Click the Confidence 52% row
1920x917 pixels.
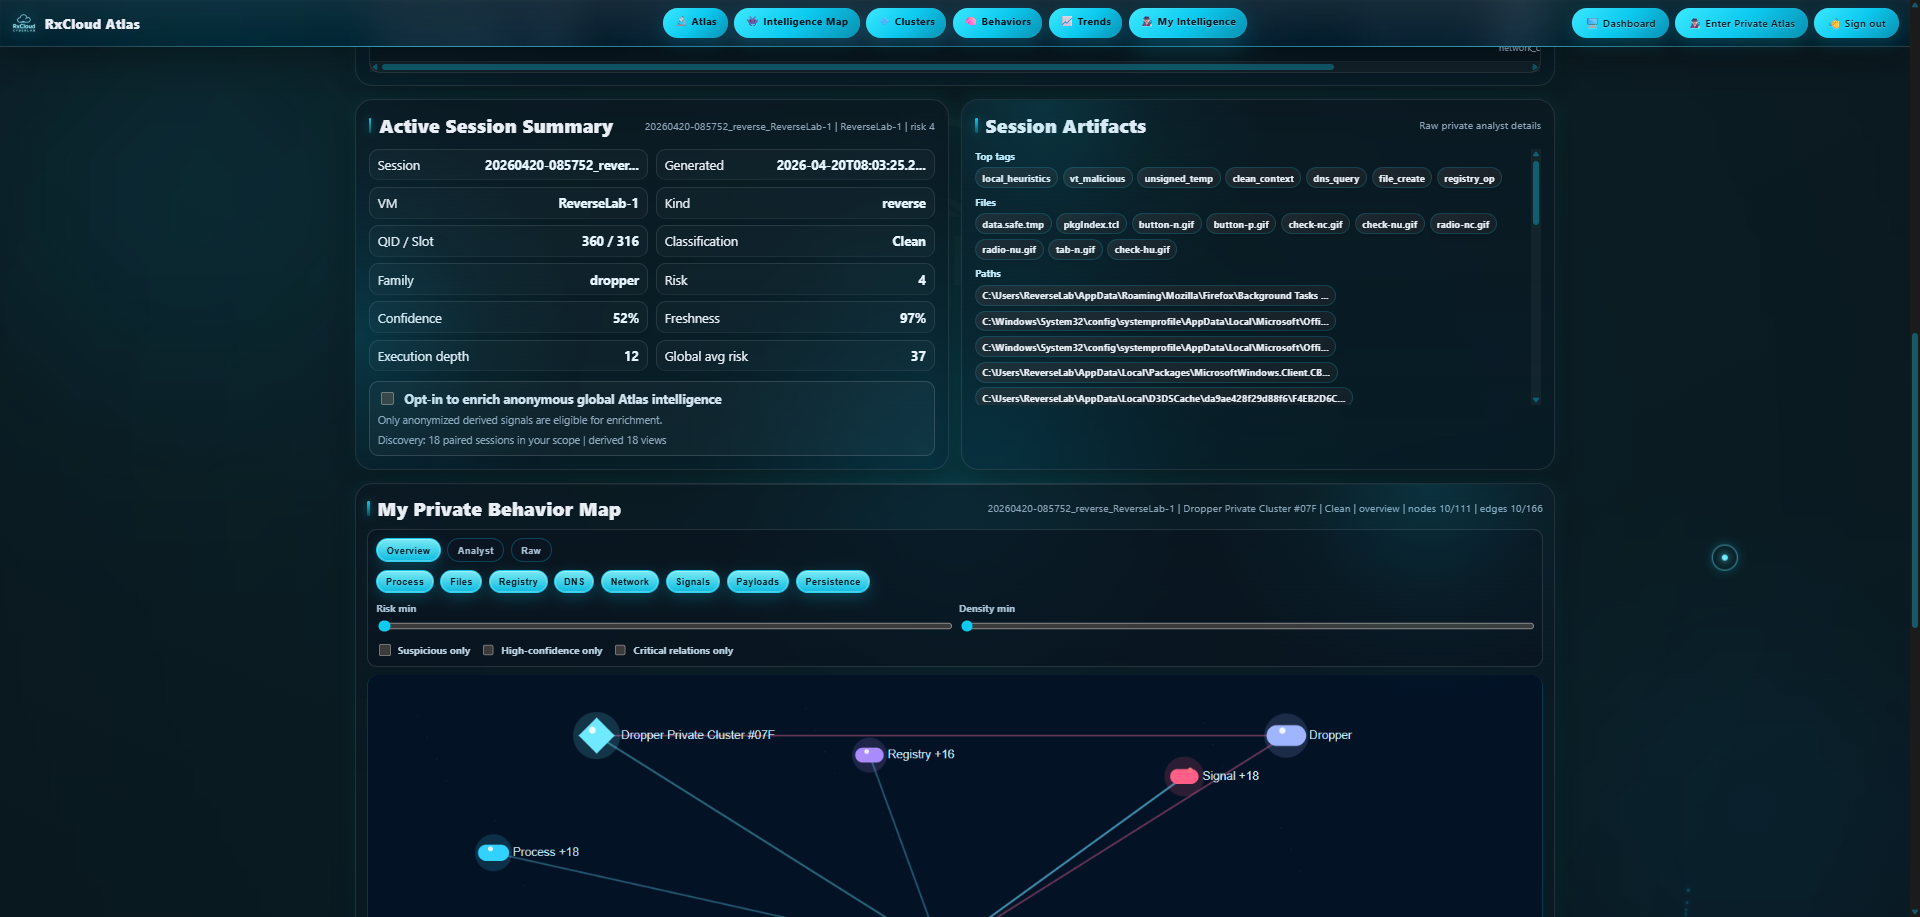tap(508, 318)
